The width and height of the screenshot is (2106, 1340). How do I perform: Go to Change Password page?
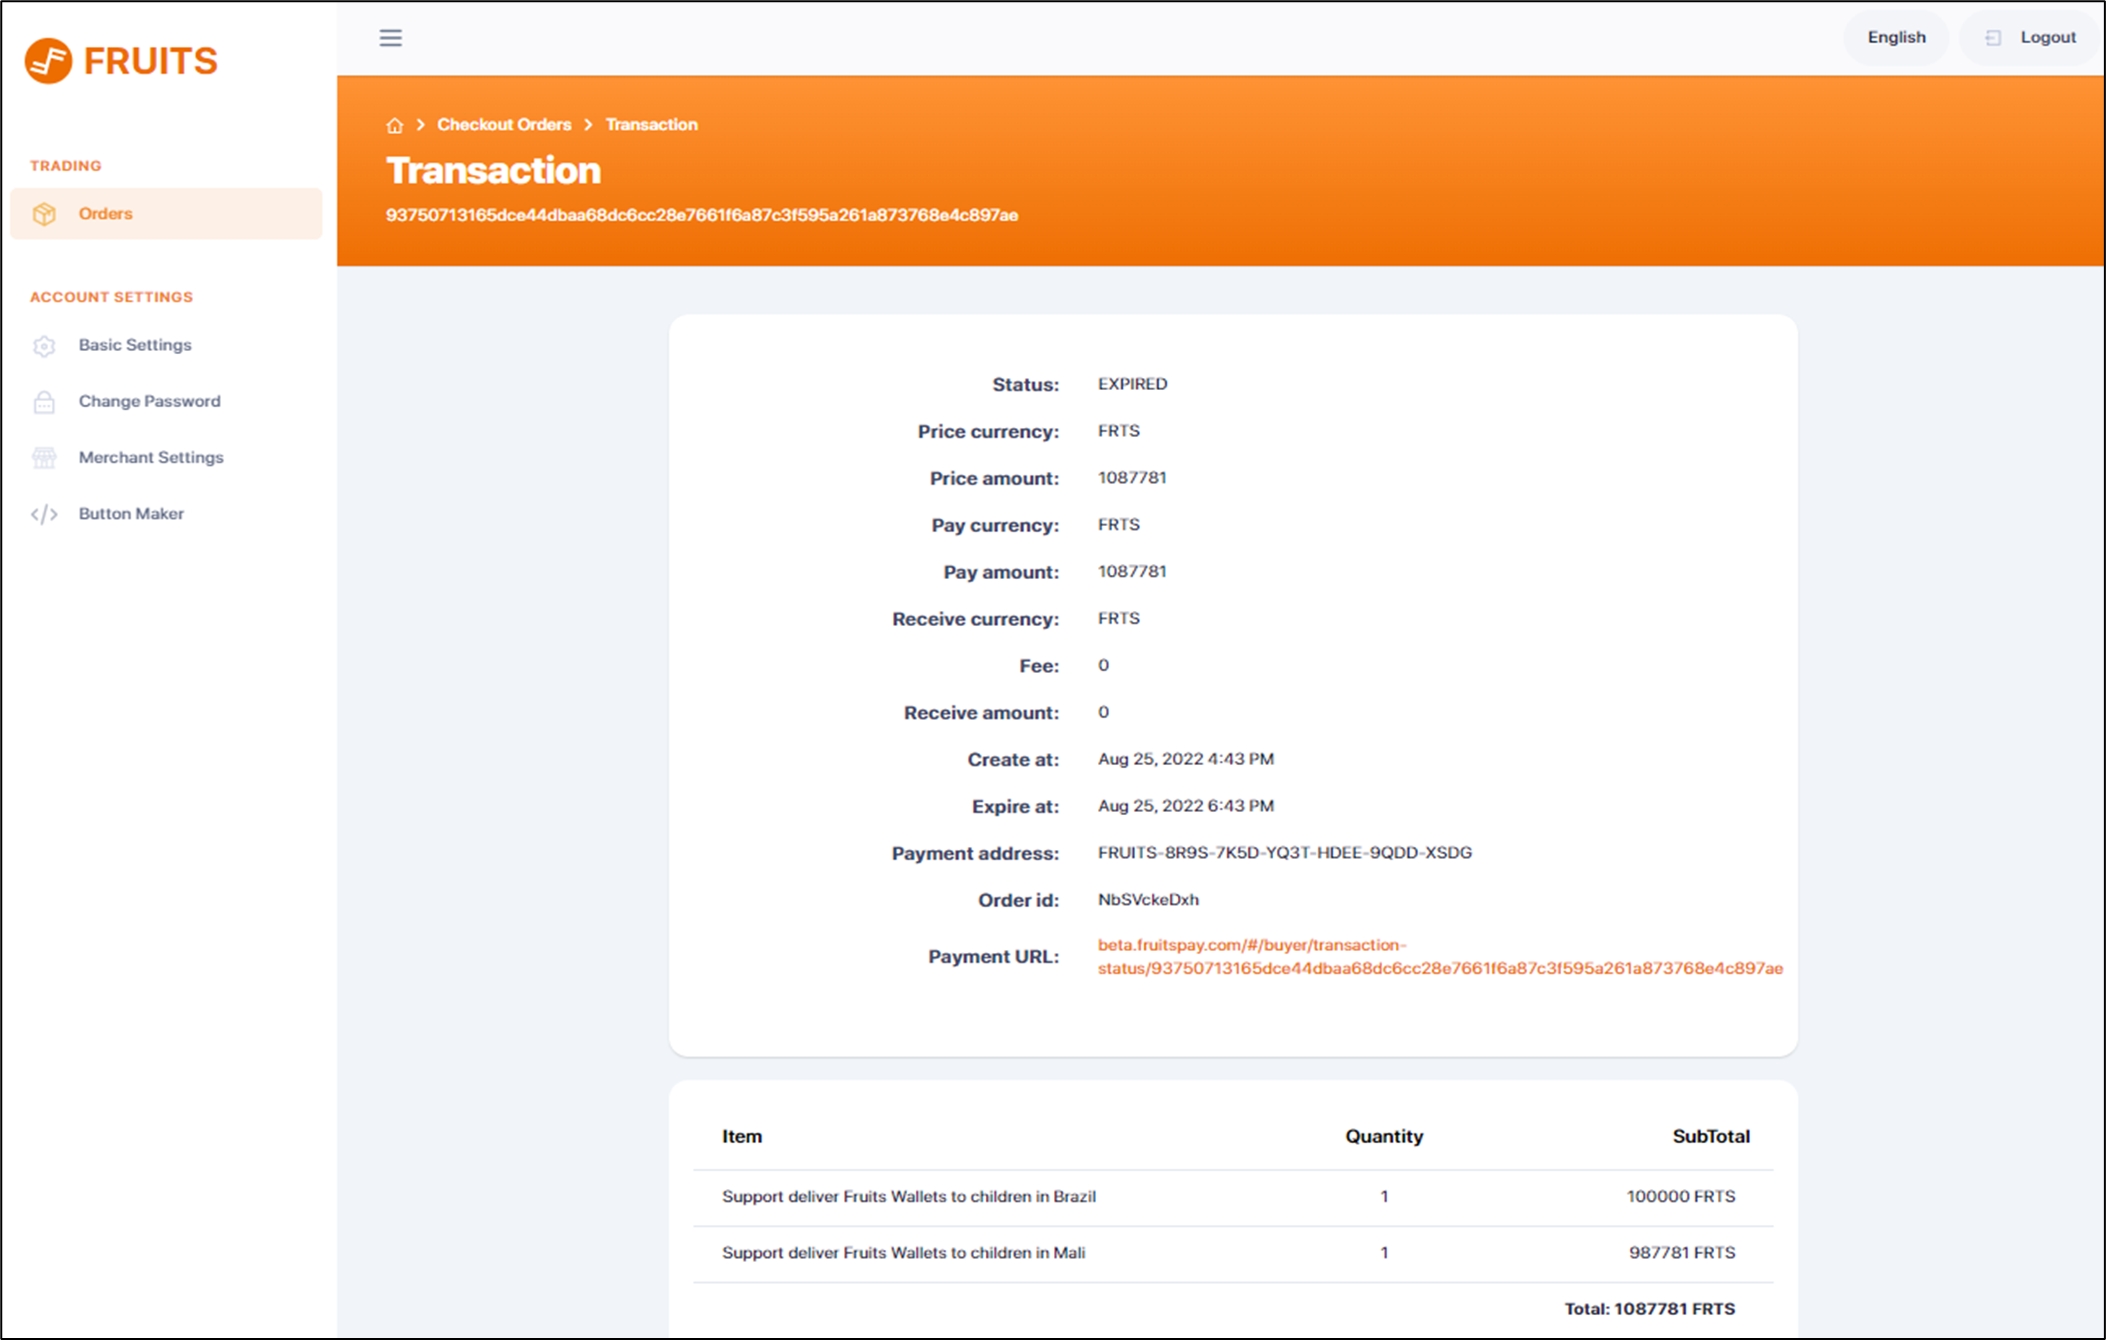coord(149,401)
